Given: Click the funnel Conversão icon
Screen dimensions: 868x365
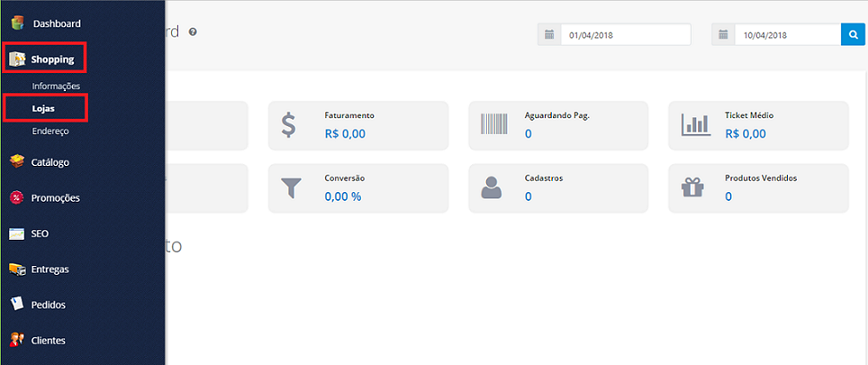Looking at the screenshot, I should (x=291, y=188).
